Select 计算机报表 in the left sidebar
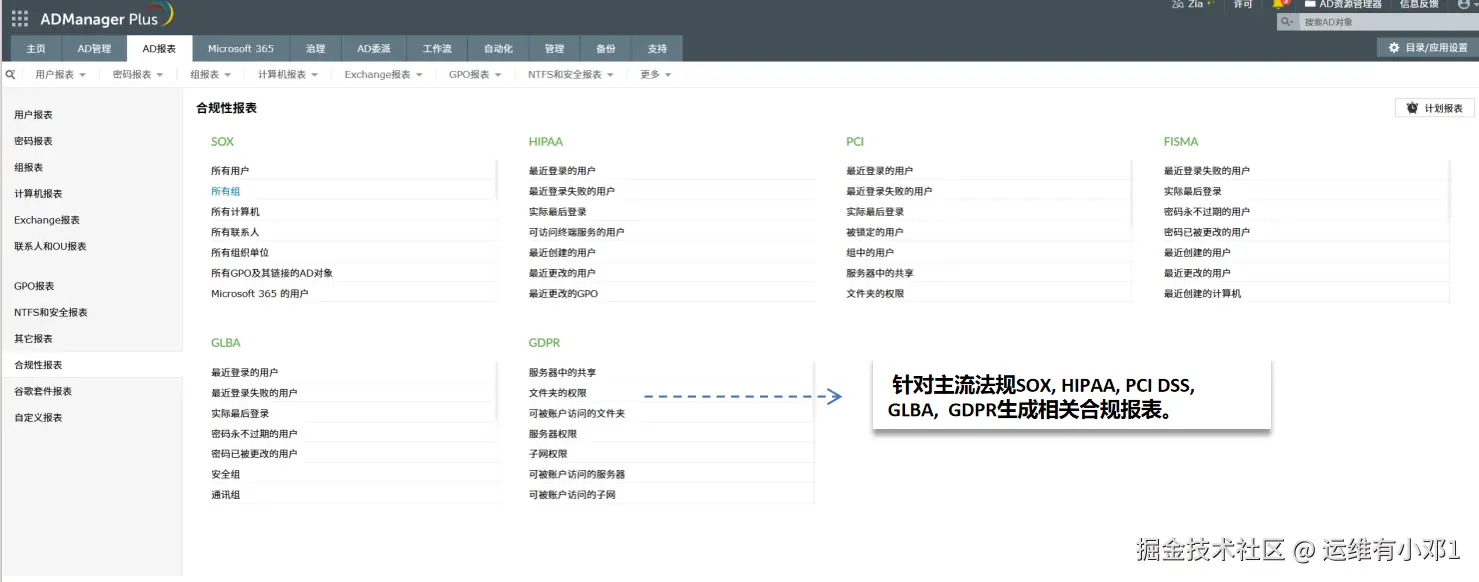The width and height of the screenshot is (1479, 582). point(38,194)
